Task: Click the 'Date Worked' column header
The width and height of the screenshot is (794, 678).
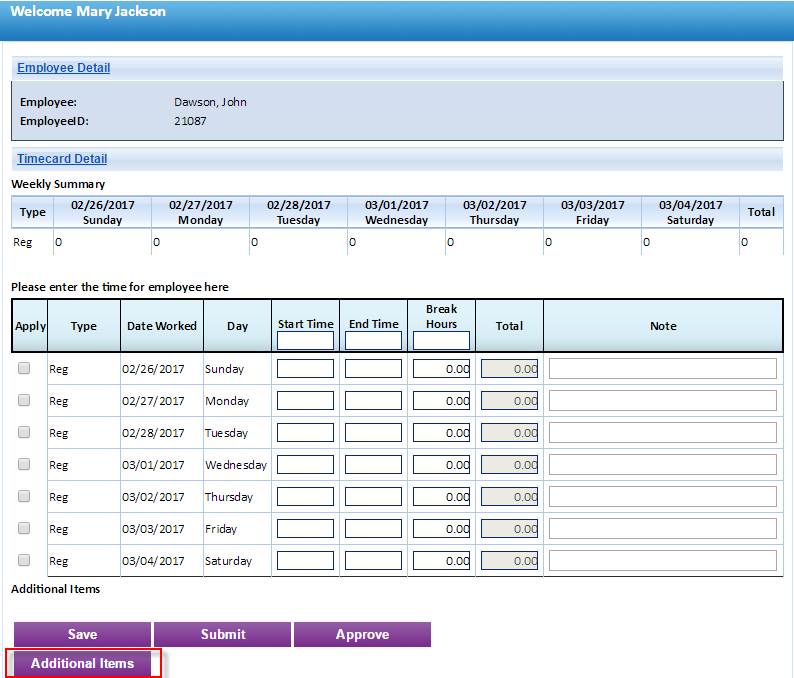Action: click(x=162, y=326)
